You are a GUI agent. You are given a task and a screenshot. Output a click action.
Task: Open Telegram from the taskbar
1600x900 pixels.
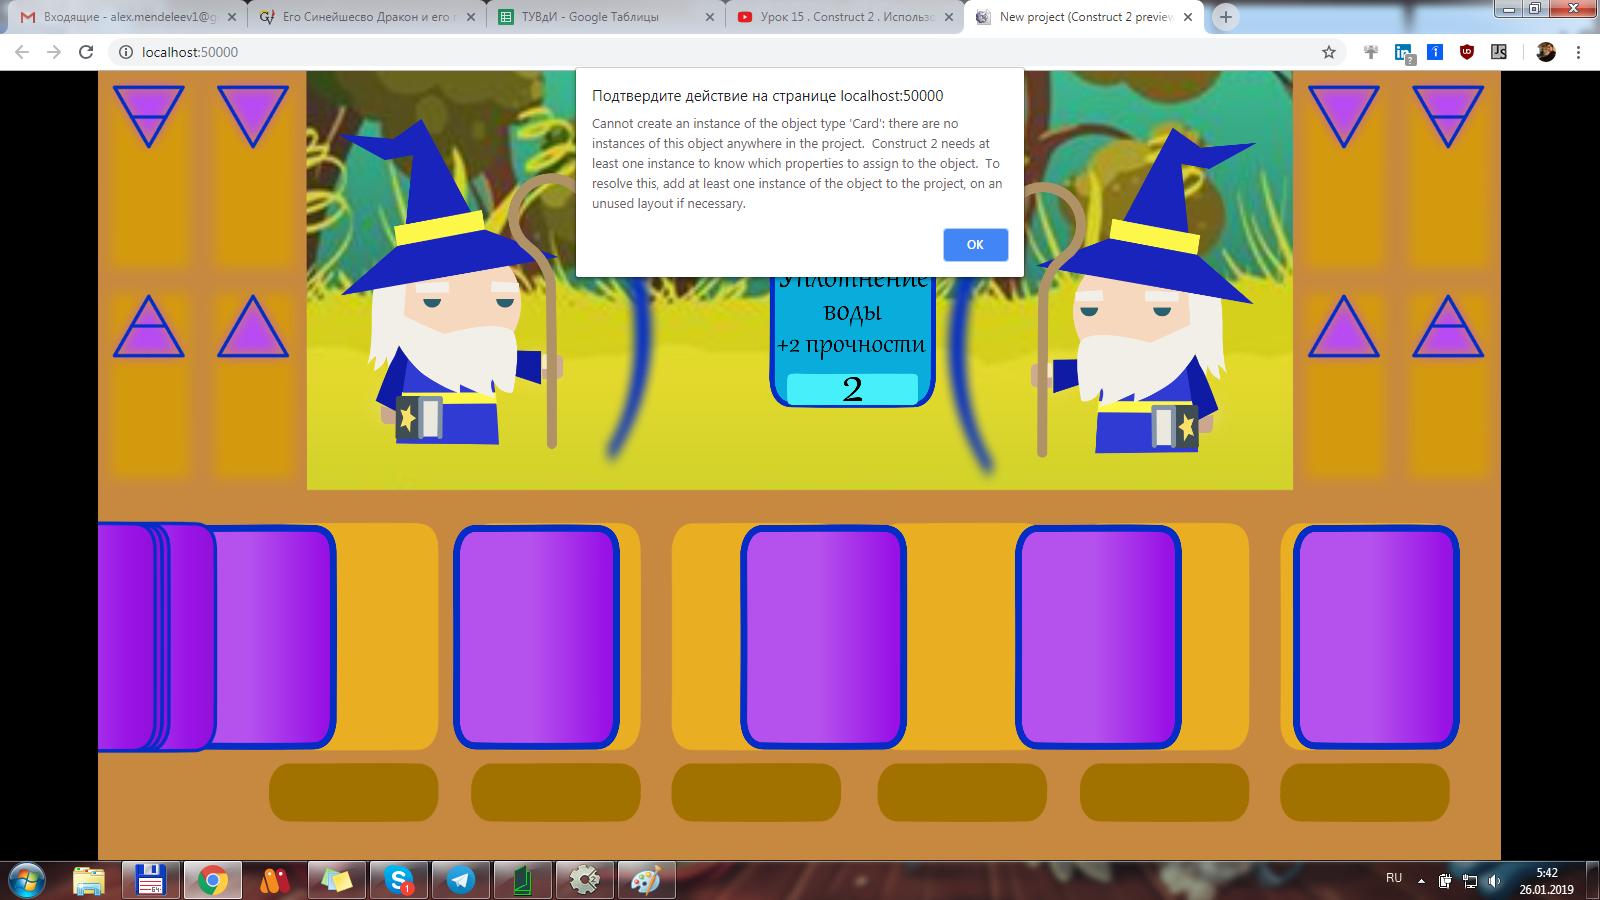pos(460,880)
